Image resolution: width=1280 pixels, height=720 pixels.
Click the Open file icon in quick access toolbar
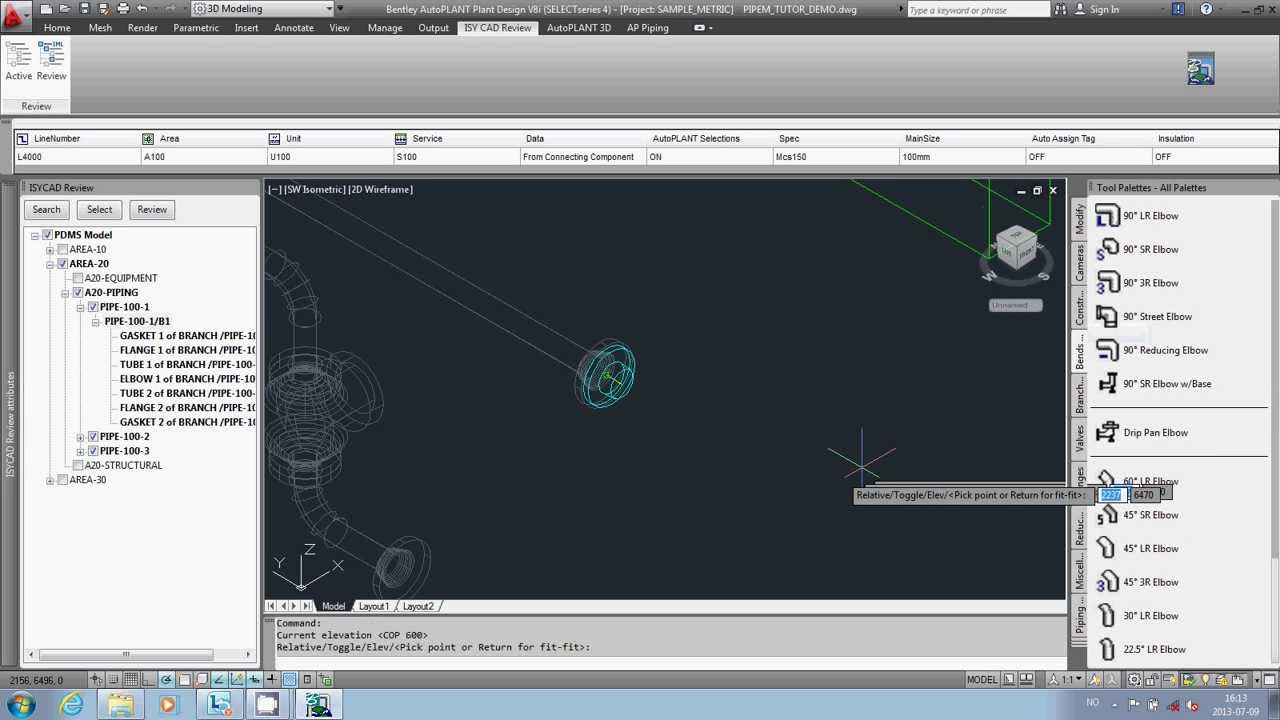click(66, 9)
